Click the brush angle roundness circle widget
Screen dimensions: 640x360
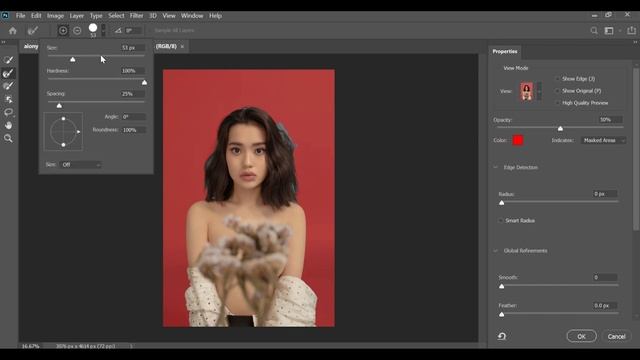(x=63, y=131)
